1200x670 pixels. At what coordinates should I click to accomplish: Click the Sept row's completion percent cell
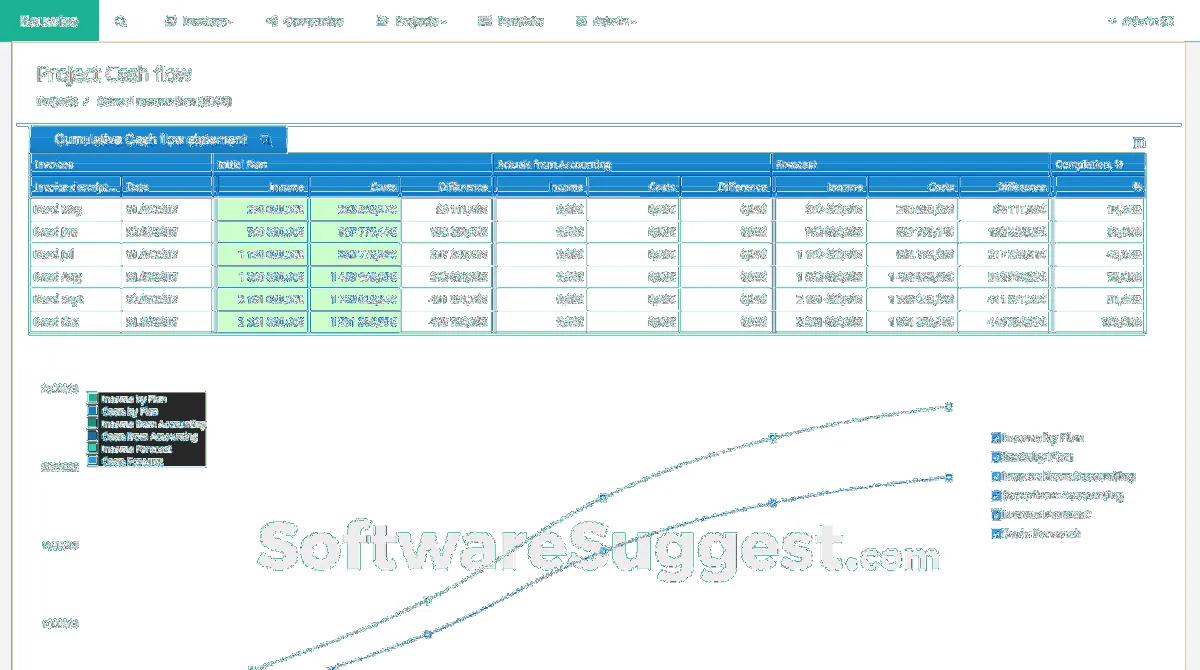coord(1099,299)
